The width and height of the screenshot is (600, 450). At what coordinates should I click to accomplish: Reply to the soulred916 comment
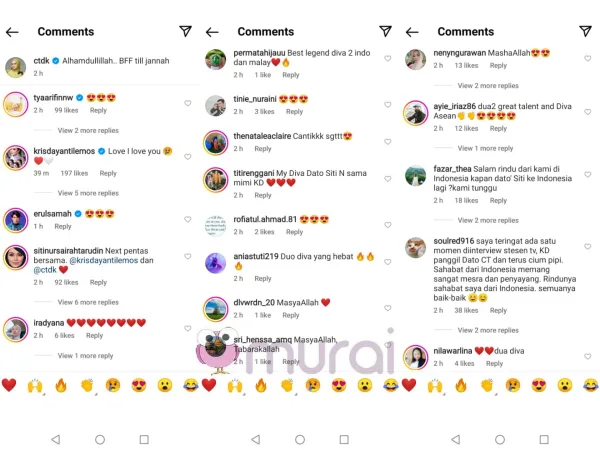(498, 310)
